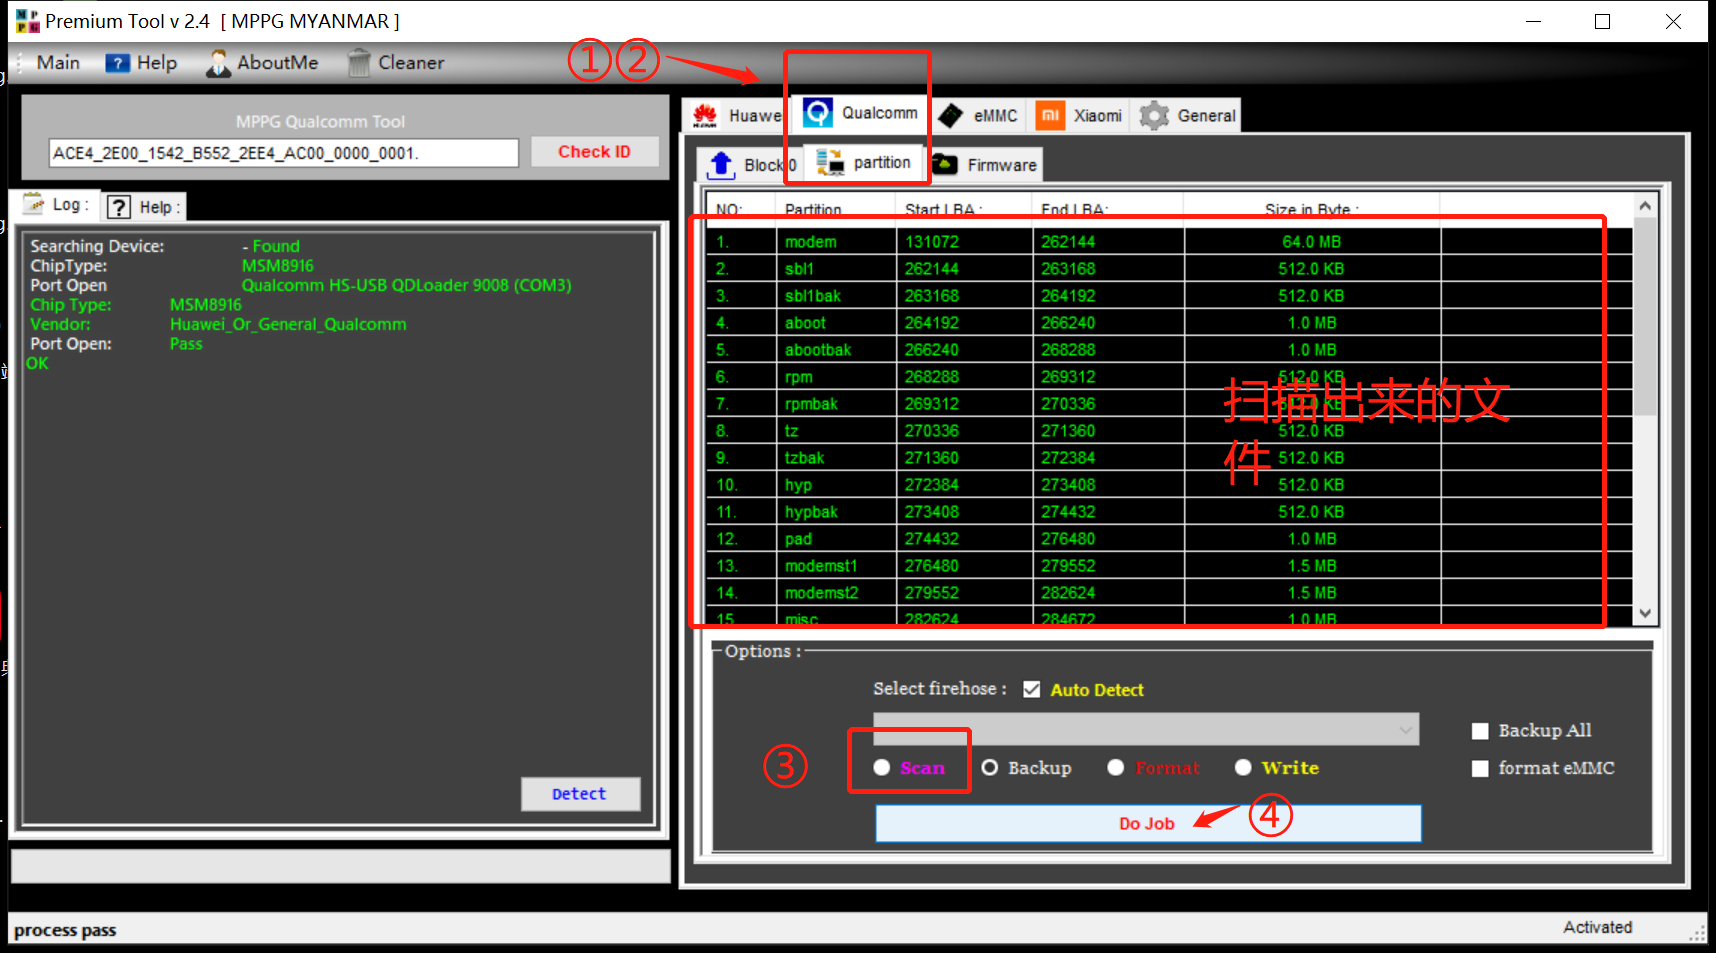Click the Help question-mark icon in menu bar
This screenshot has height=953, width=1716.
pyautogui.click(x=118, y=63)
